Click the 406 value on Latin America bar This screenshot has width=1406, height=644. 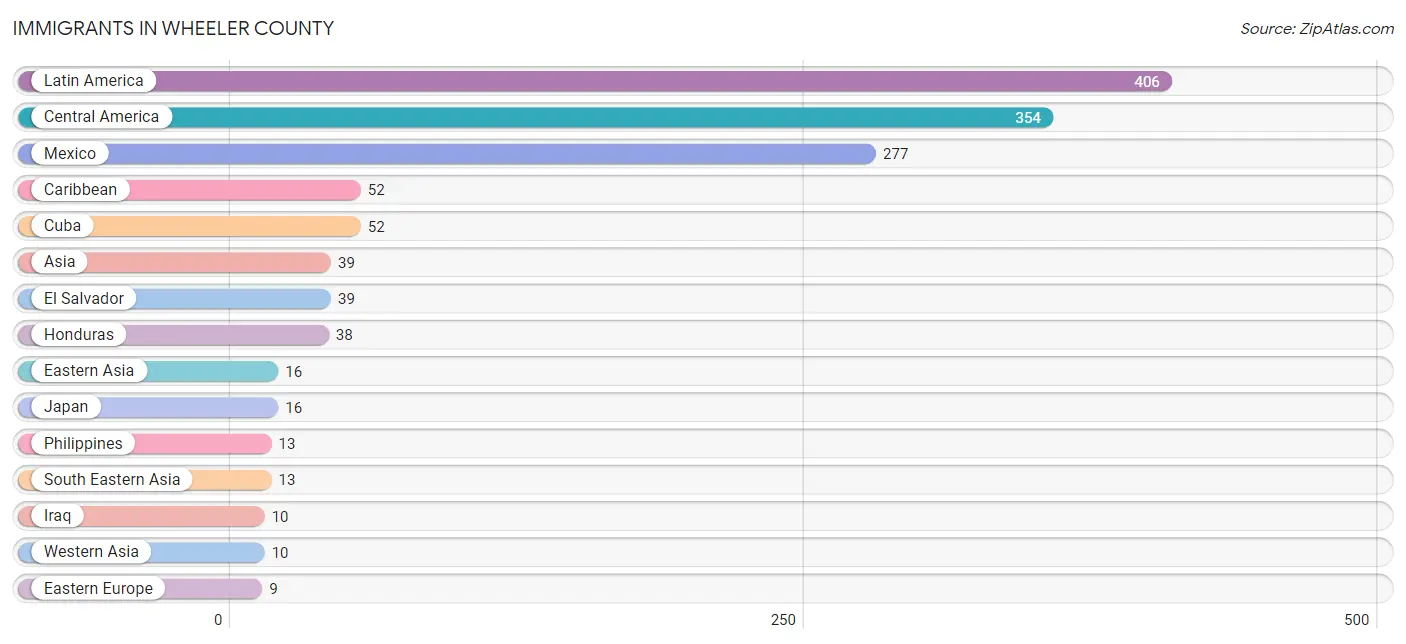1147,82
